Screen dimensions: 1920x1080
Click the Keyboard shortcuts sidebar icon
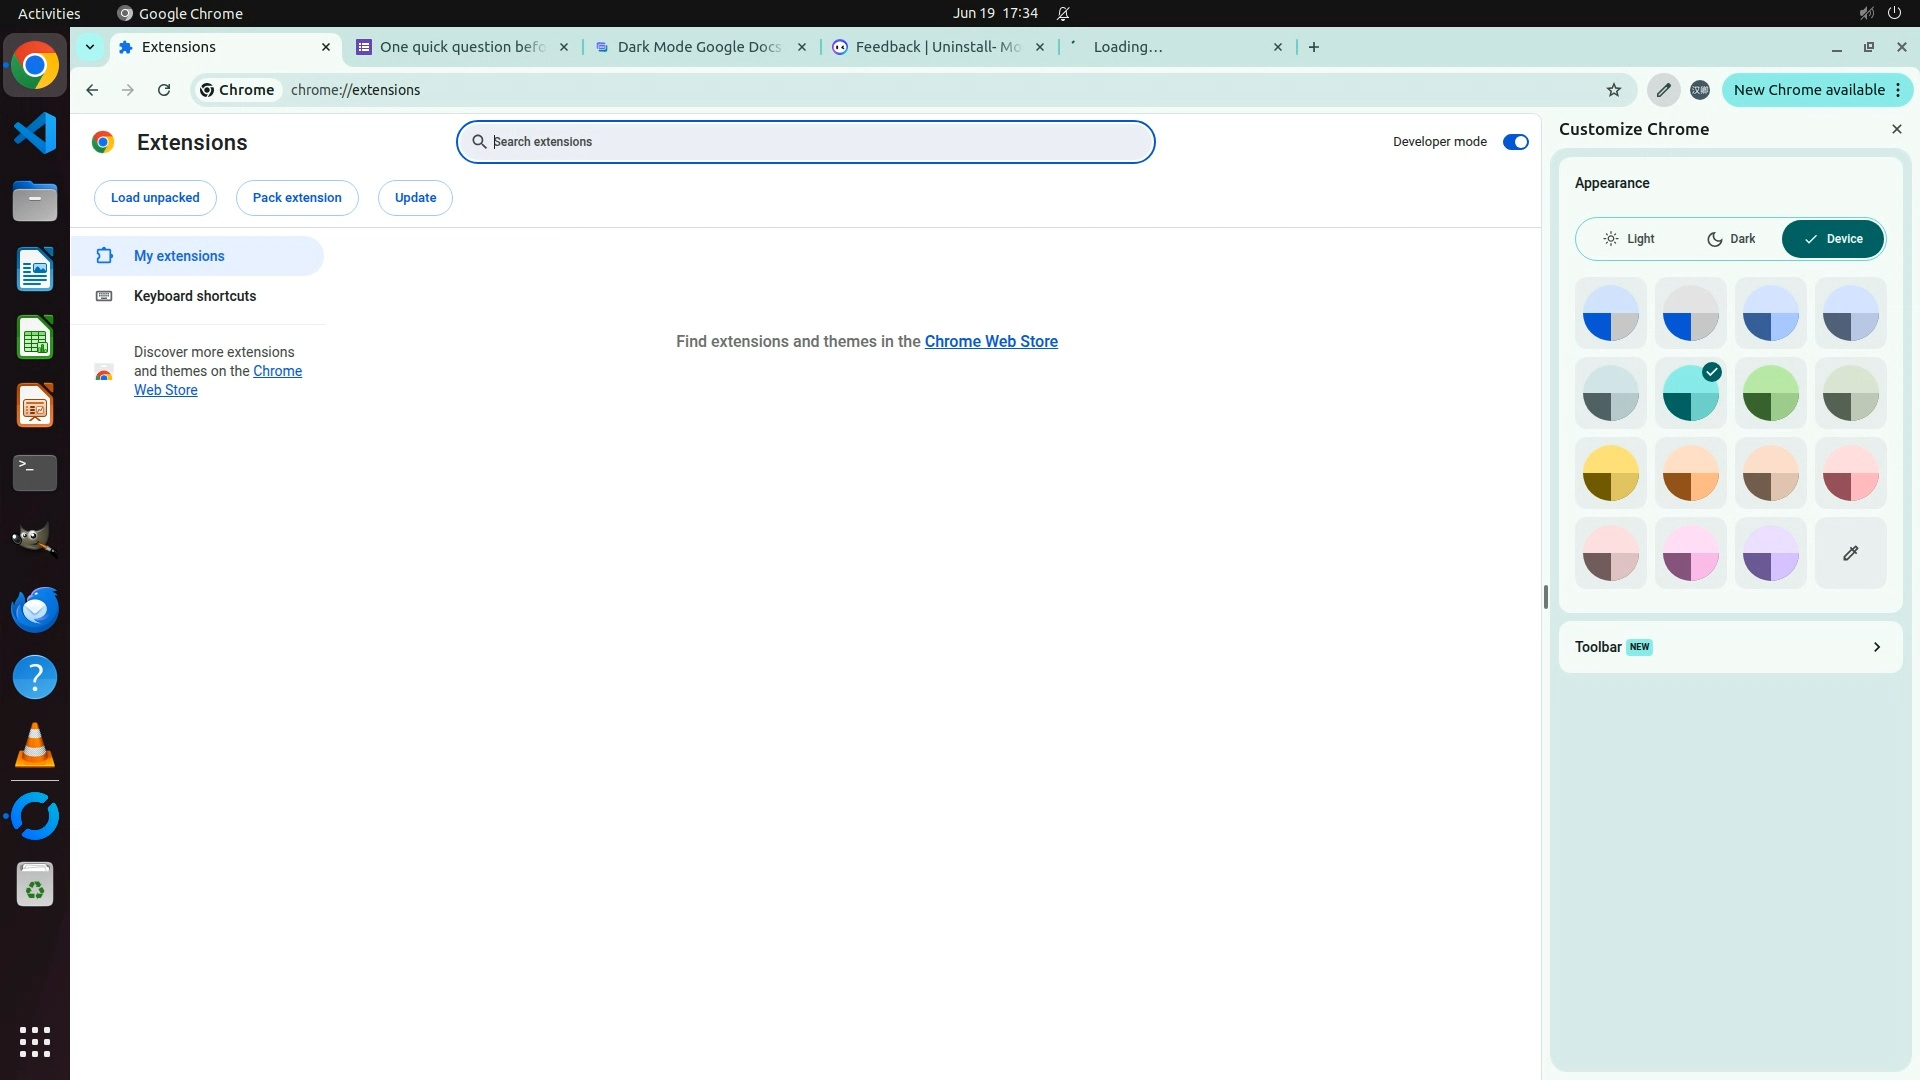pyautogui.click(x=104, y=296)
